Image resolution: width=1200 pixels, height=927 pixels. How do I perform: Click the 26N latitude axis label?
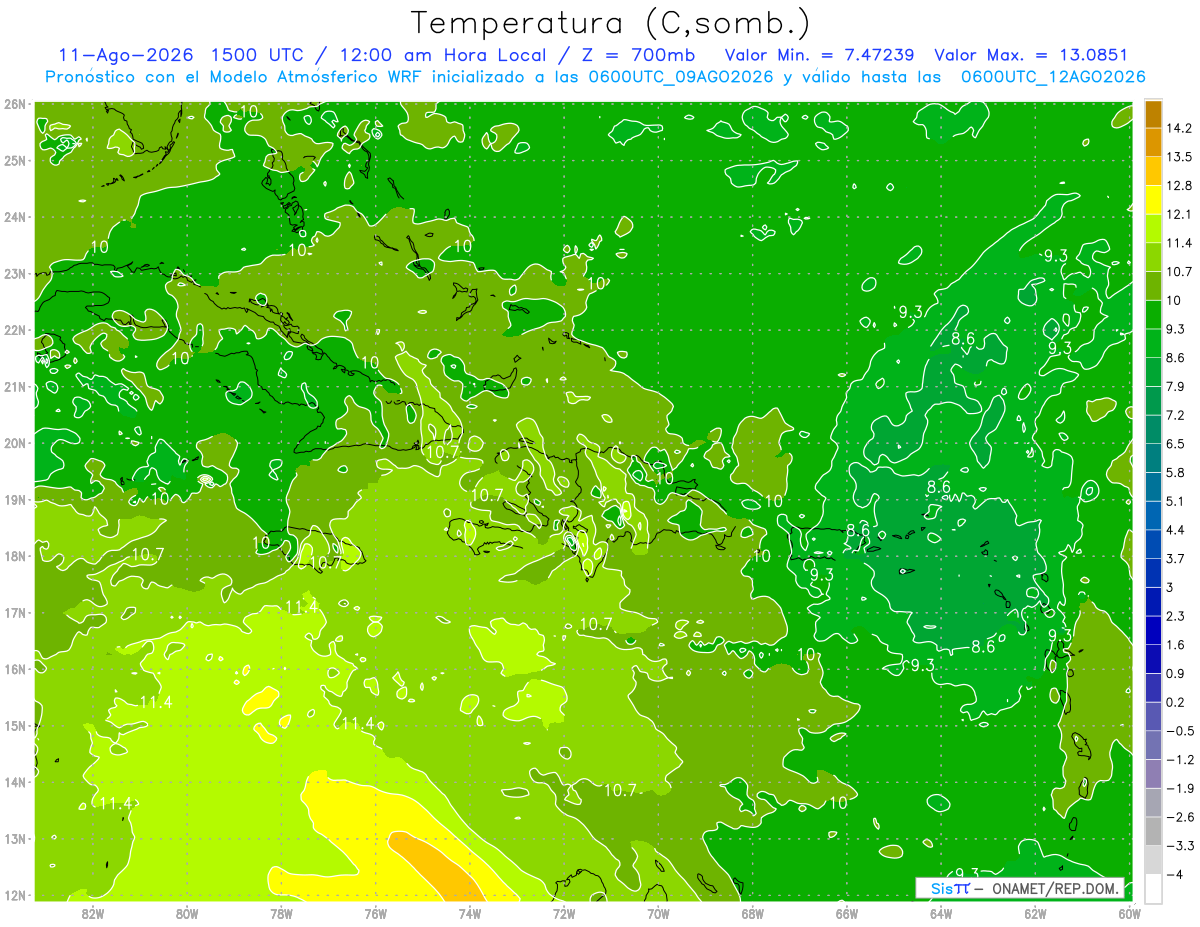click(14, 104)
